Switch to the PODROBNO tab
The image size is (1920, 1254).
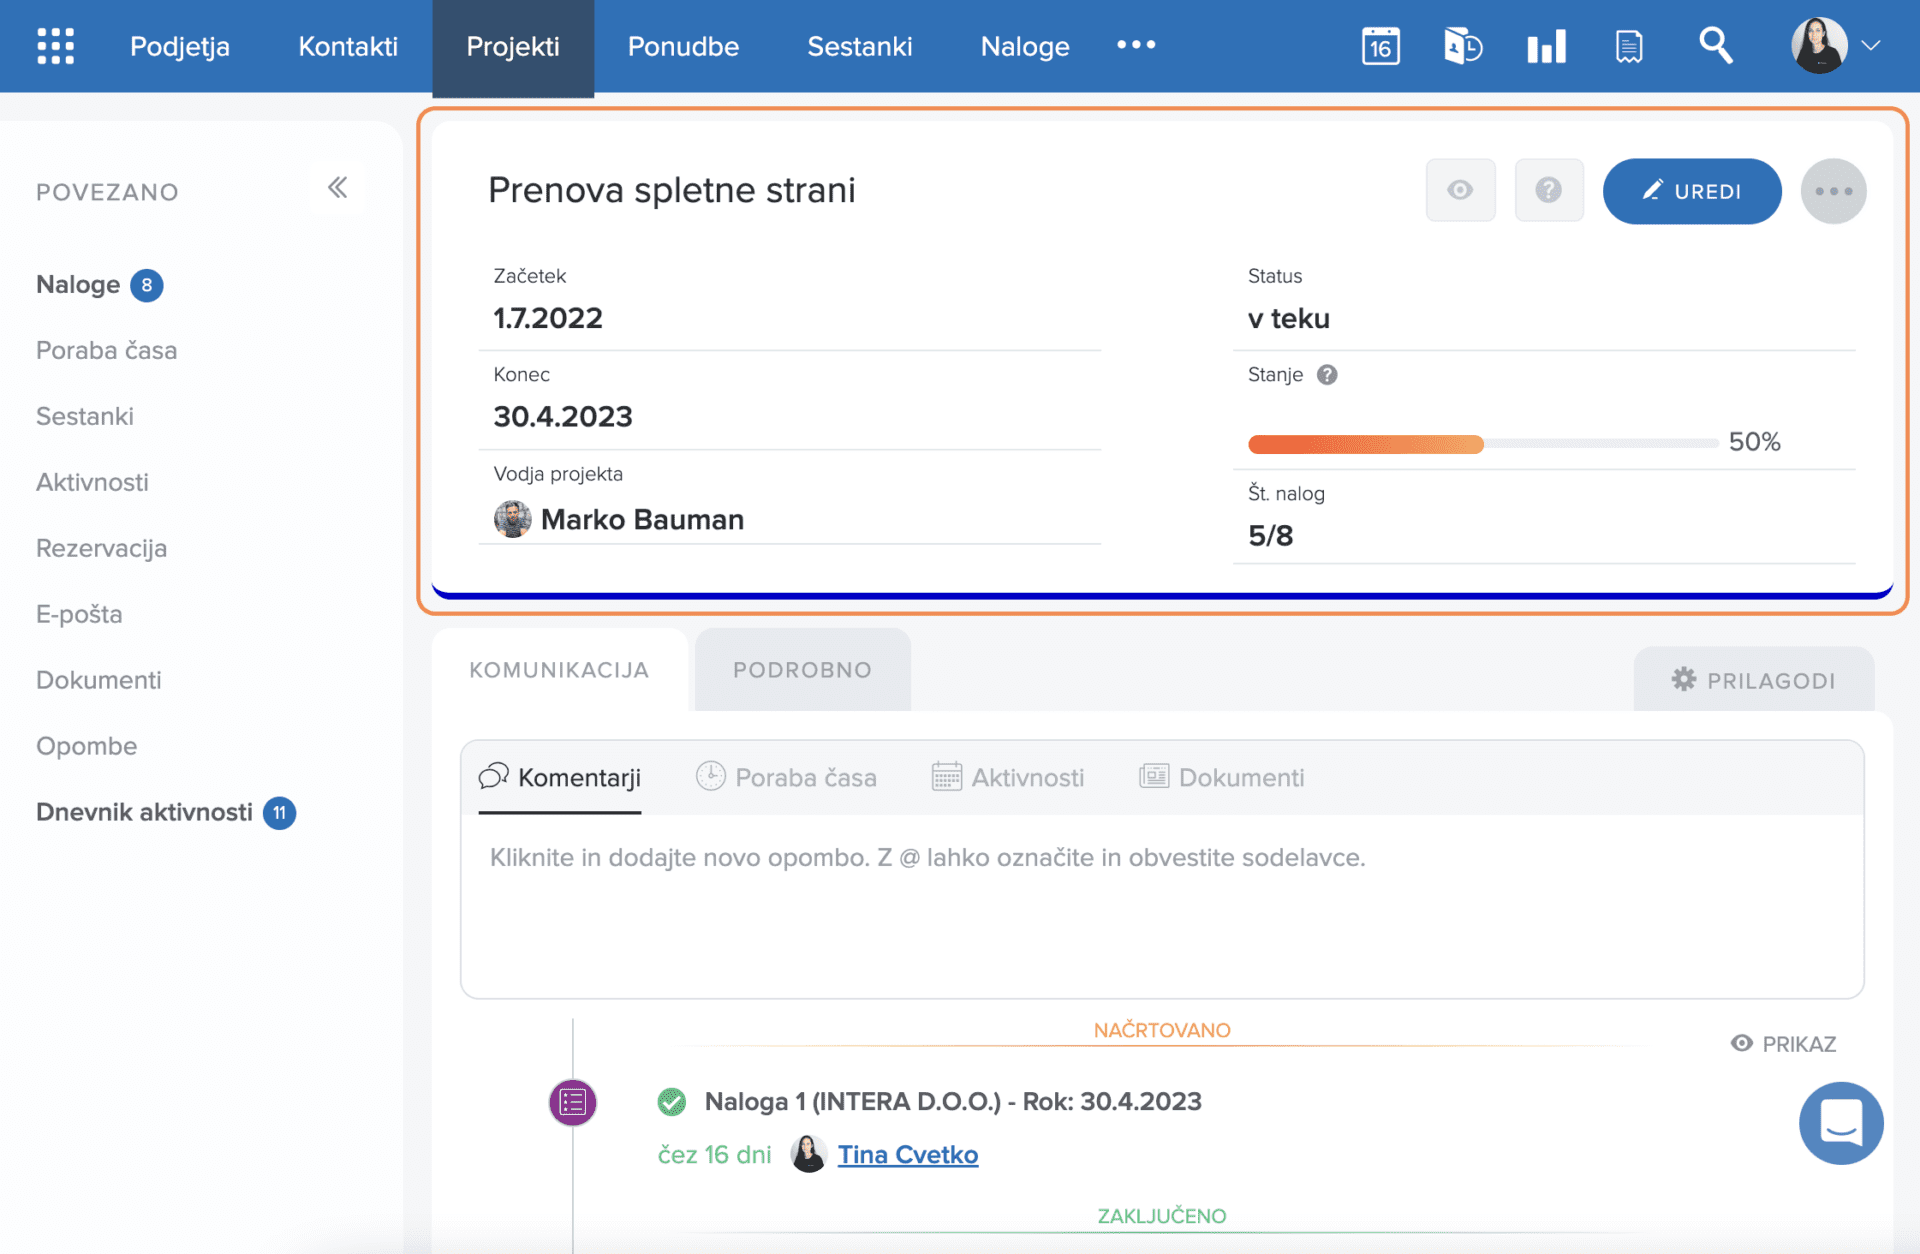tap(802, 670)
